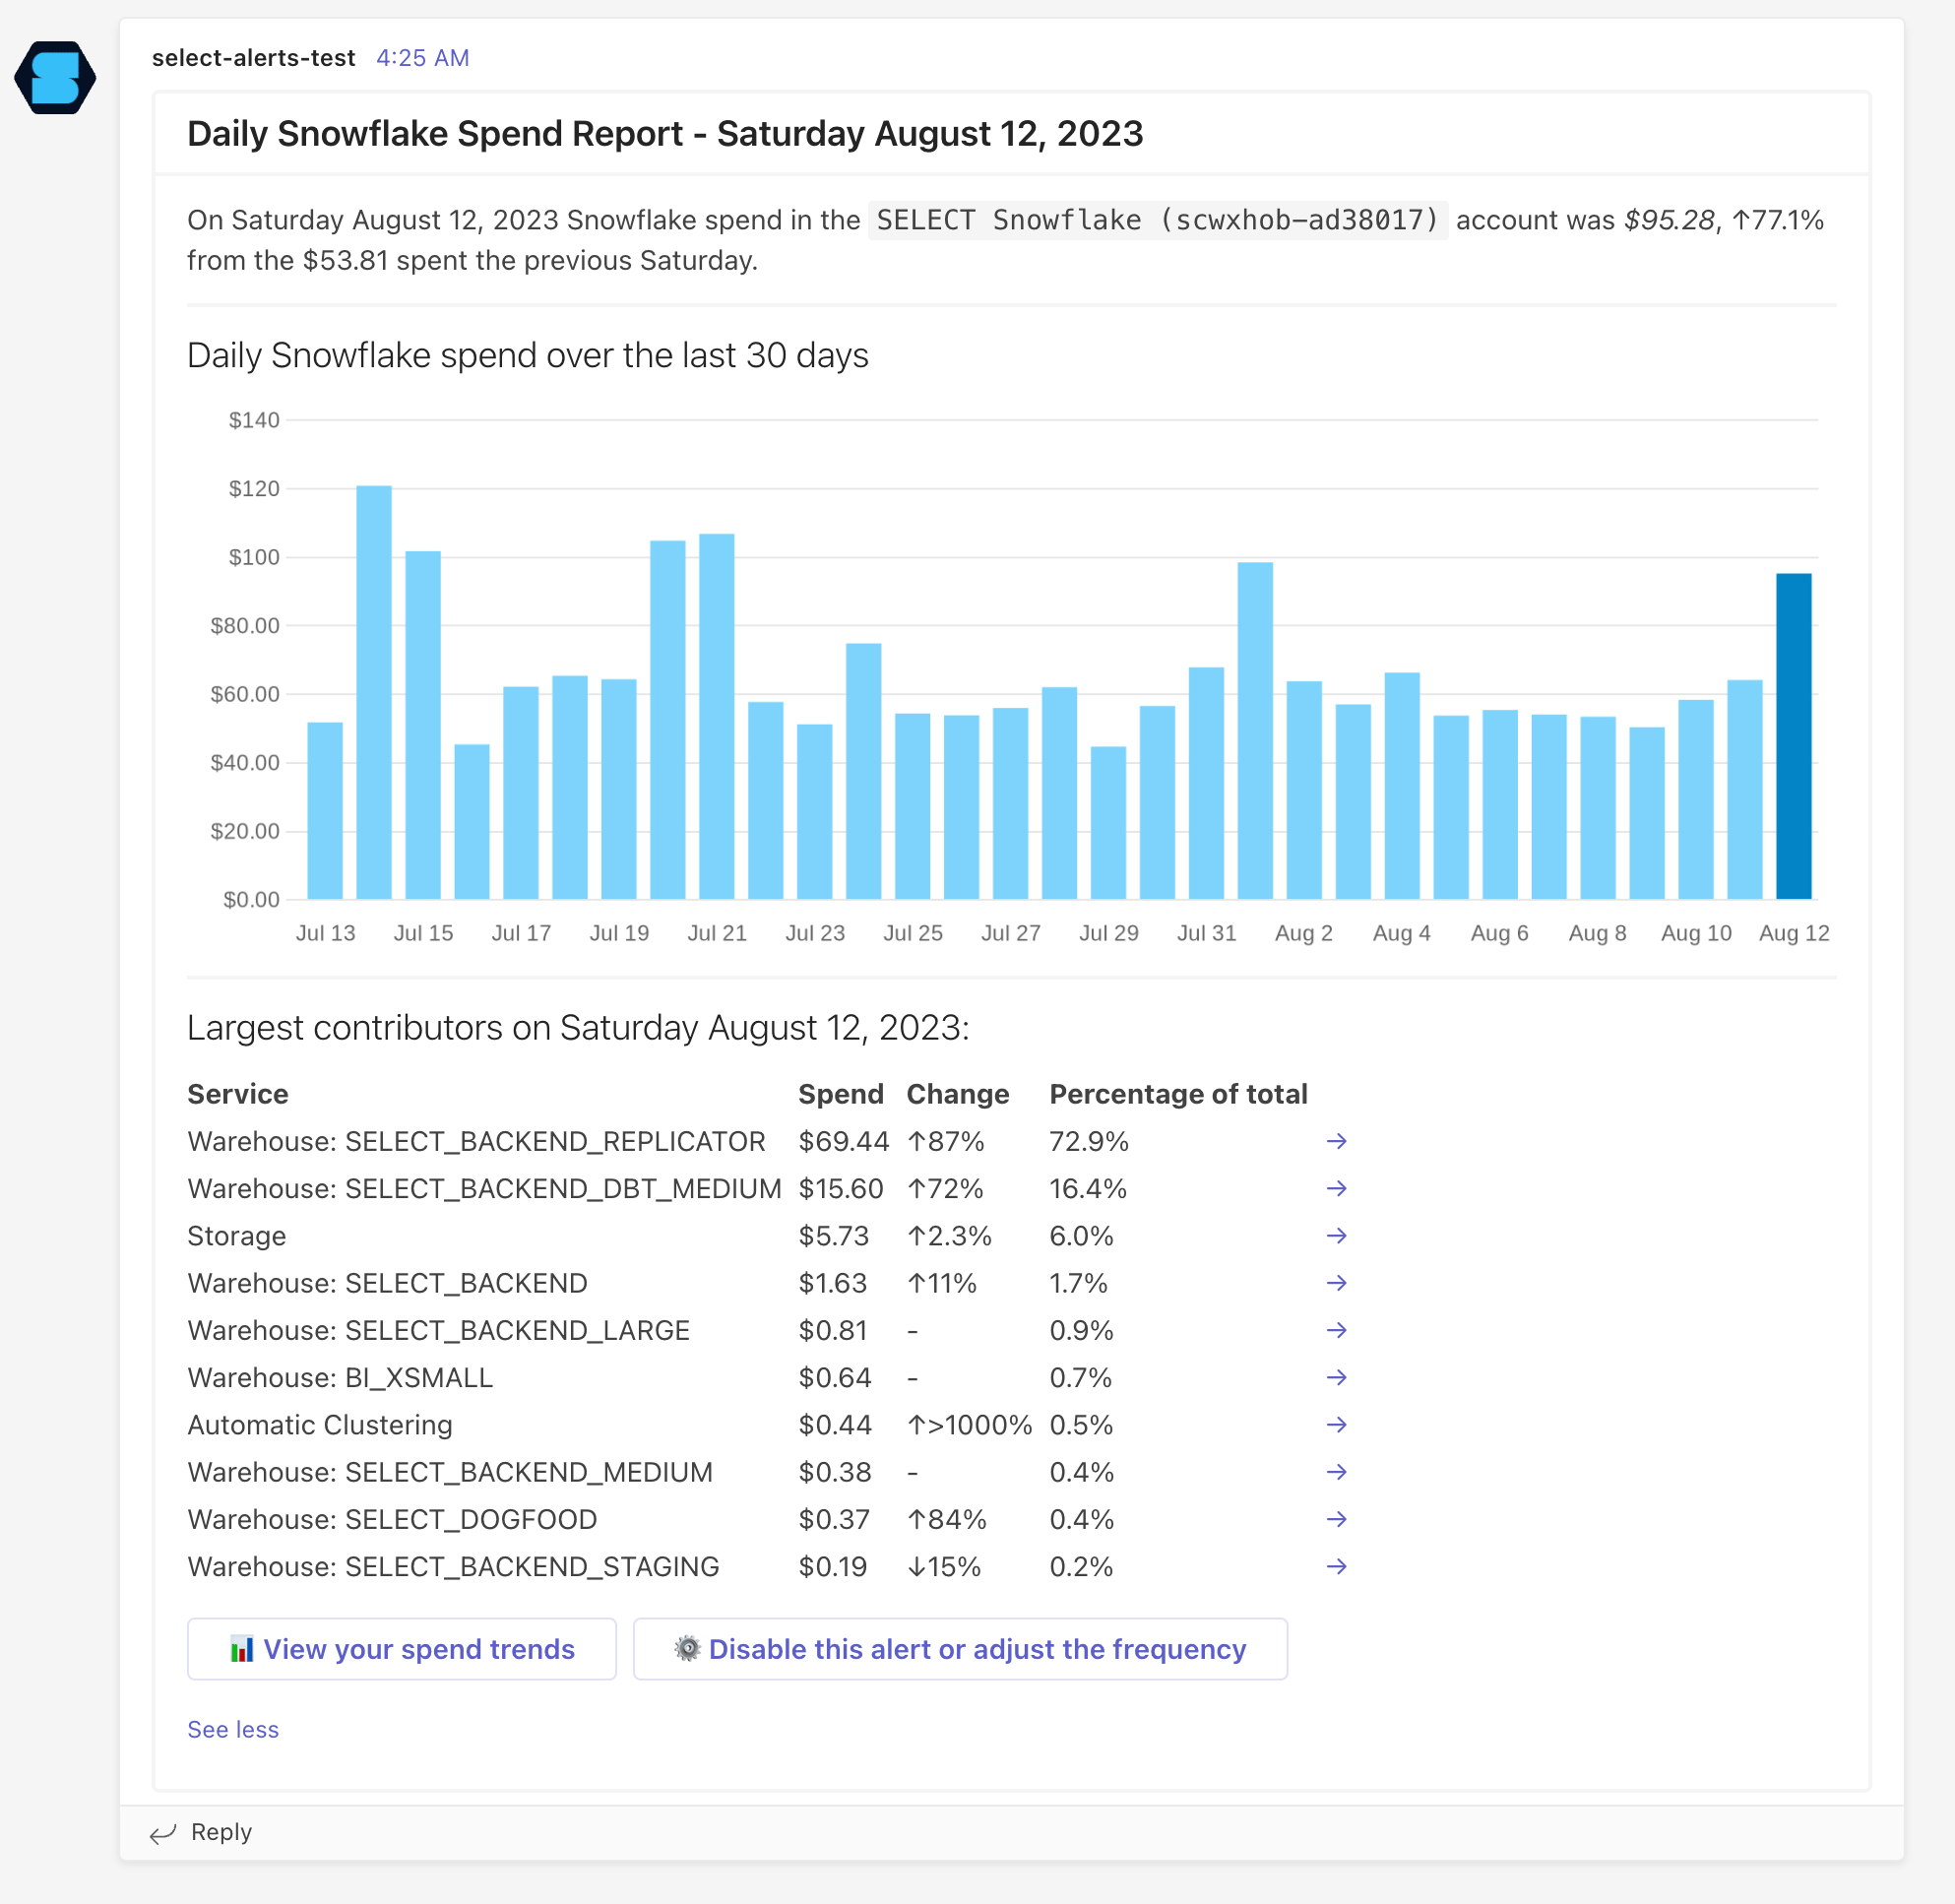The width and height of the screenshot is (1955, 1904).
Task: Click the $140 y-axis label
Action: point(254,420)
